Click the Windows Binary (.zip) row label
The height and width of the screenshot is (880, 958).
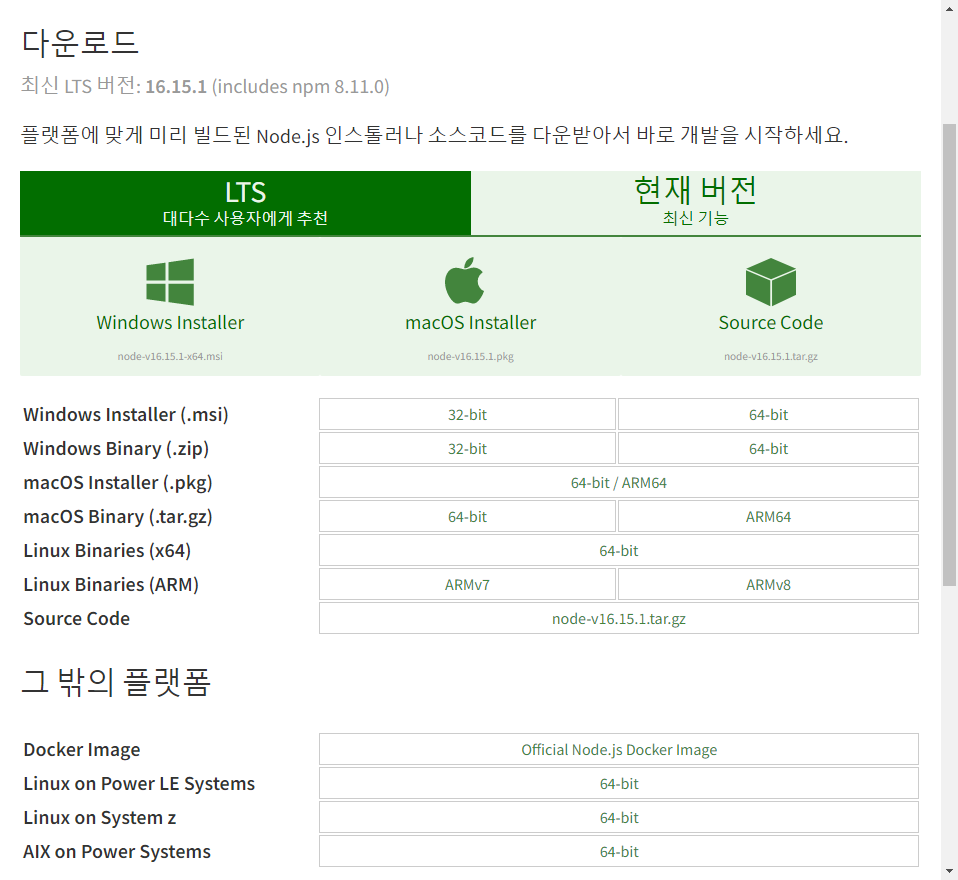pos(116,449)
